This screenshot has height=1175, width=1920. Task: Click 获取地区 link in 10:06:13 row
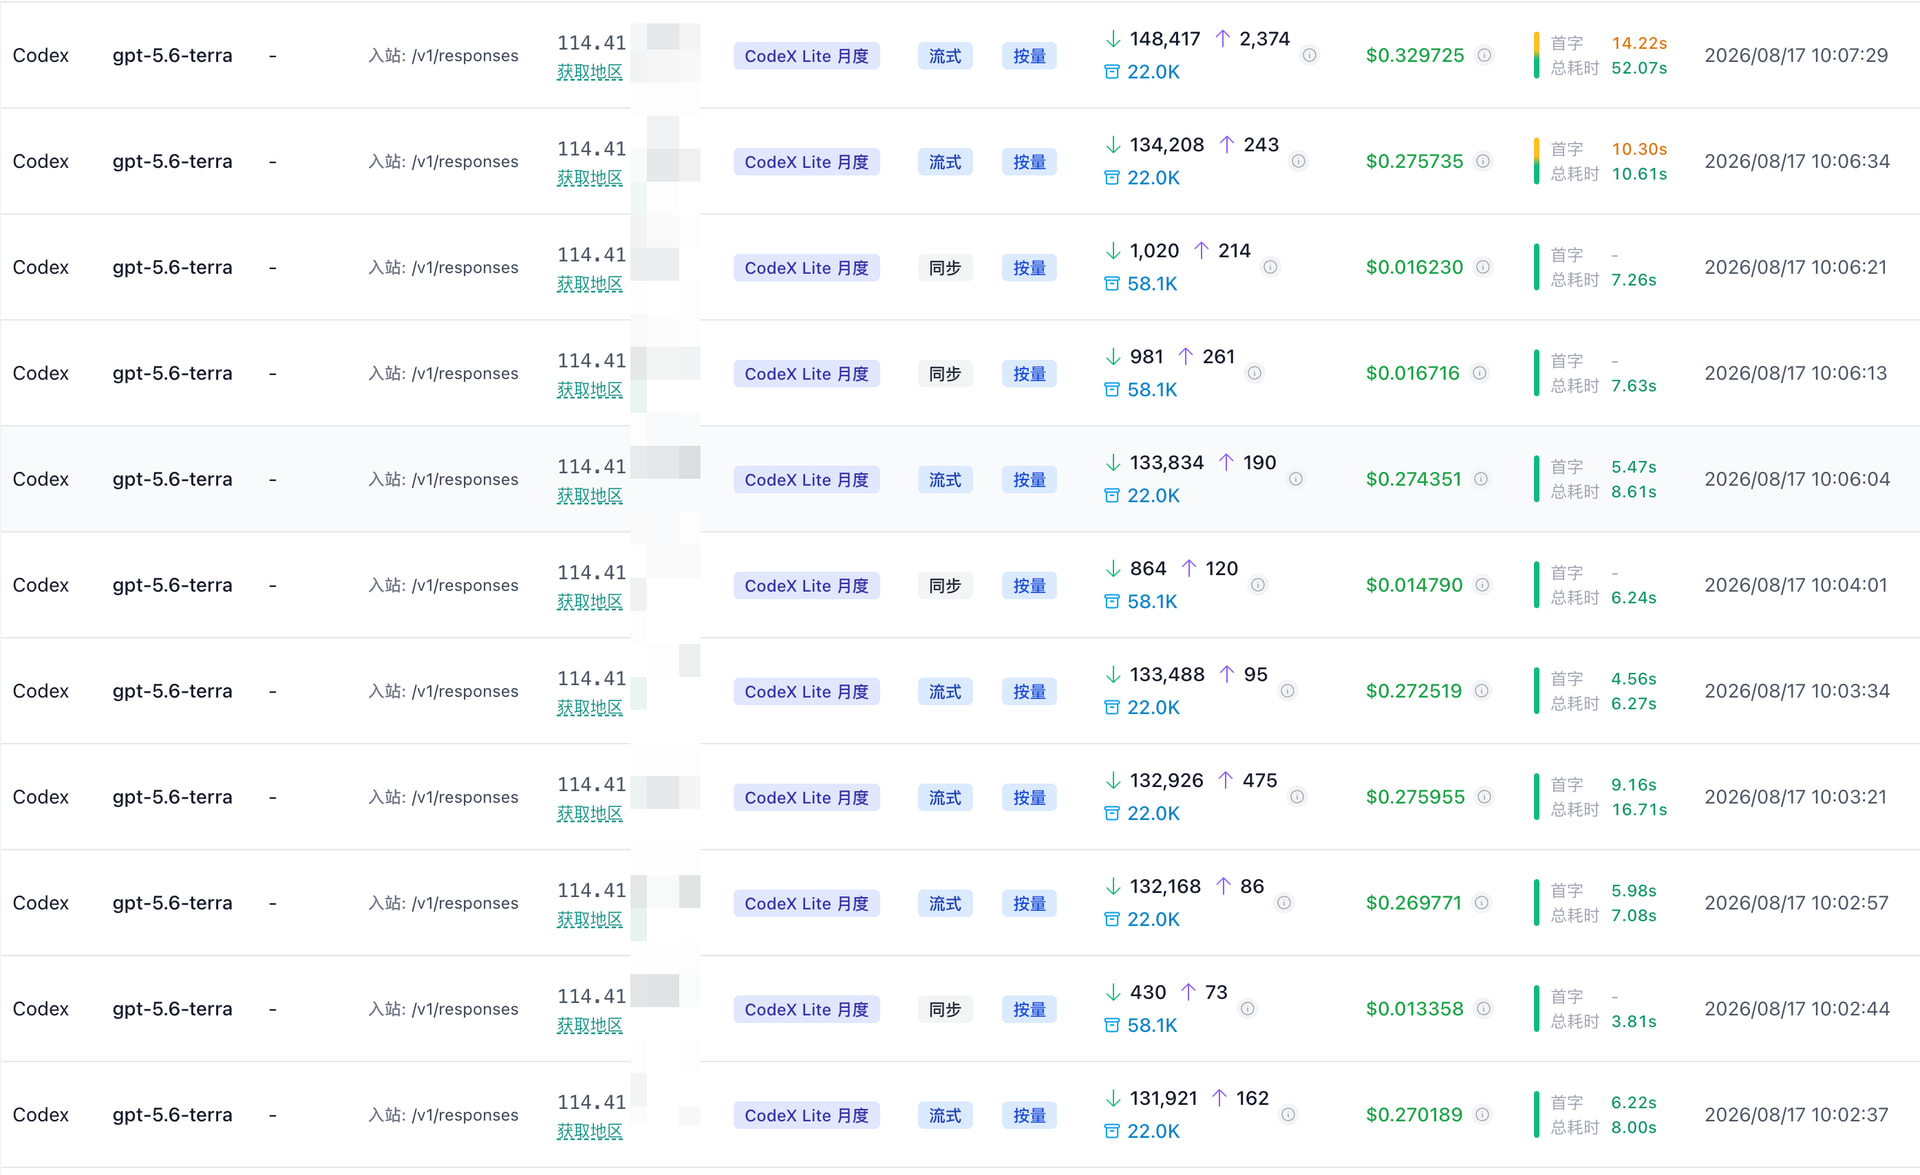click(590, 391)
